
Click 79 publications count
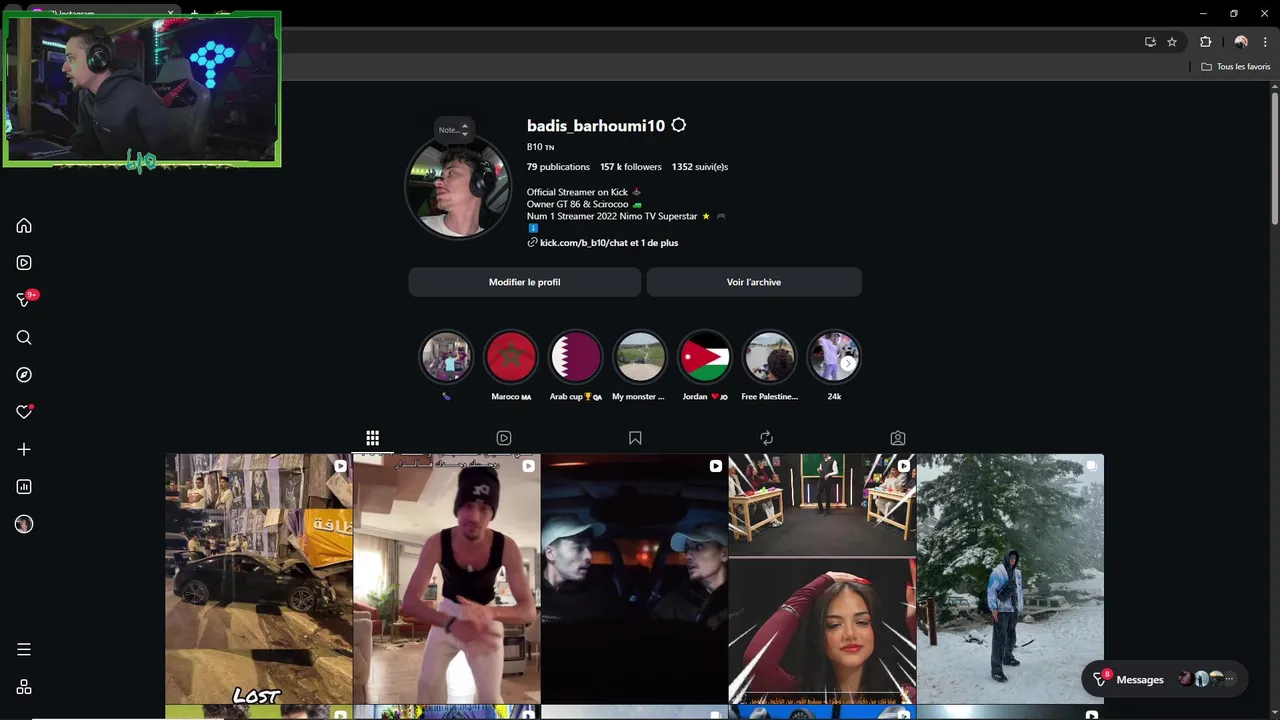558,167
